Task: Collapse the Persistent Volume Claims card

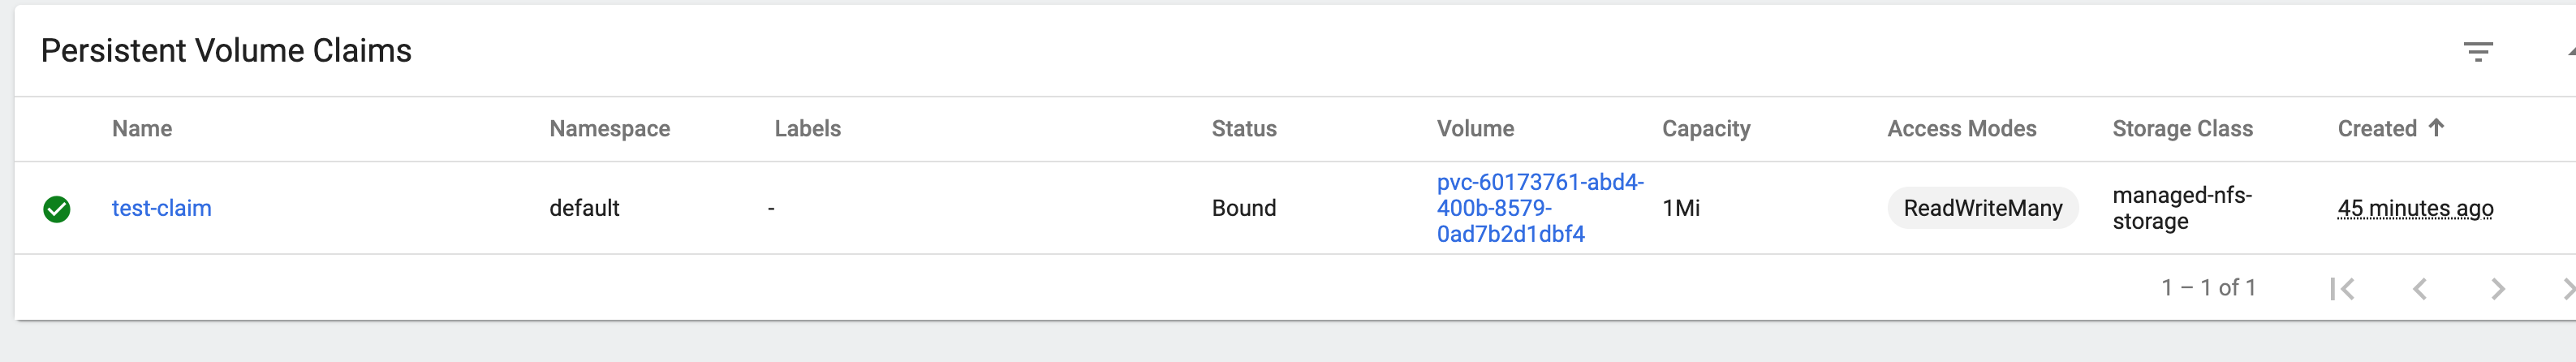Action: (x=2570, y=50)
